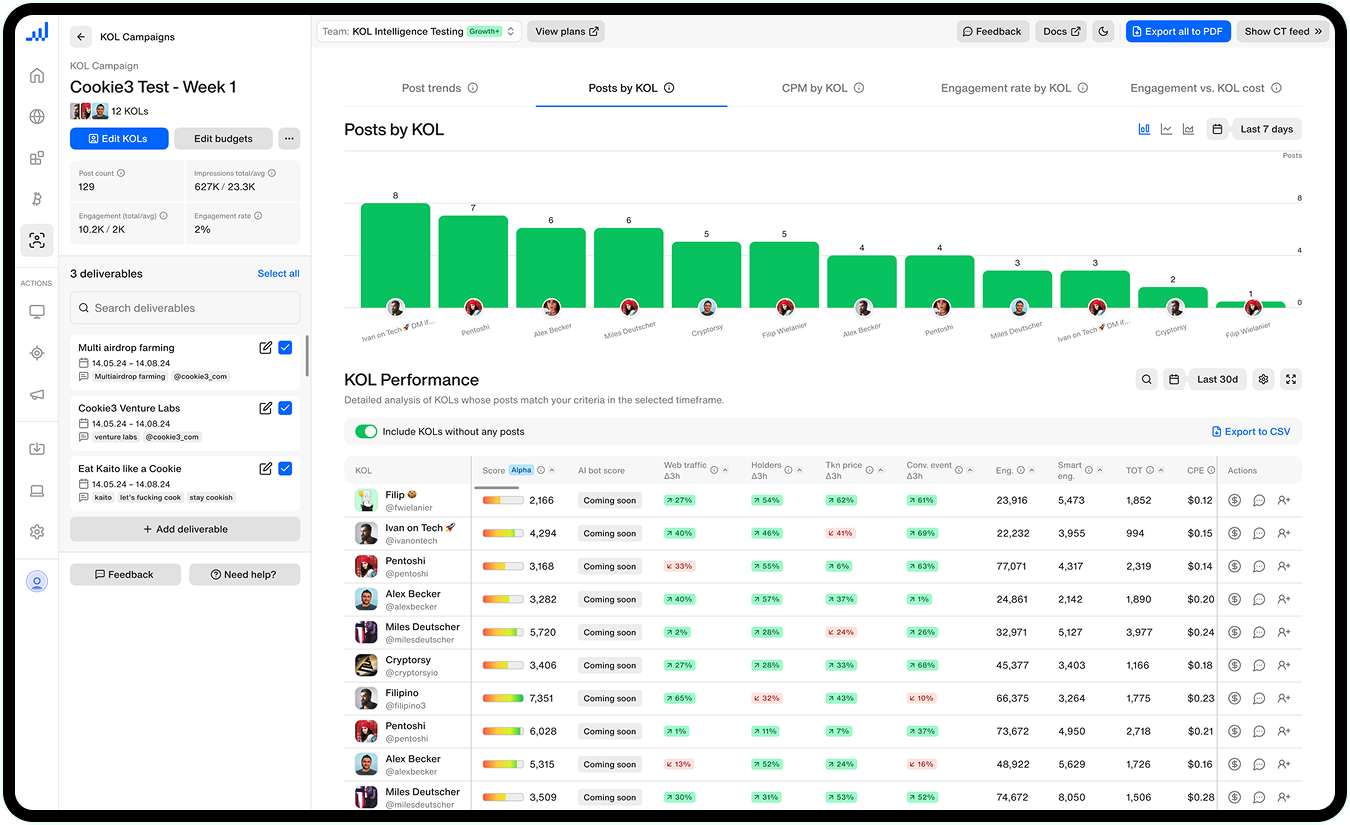Open the Bitcoin token sidebar icon

37,199
